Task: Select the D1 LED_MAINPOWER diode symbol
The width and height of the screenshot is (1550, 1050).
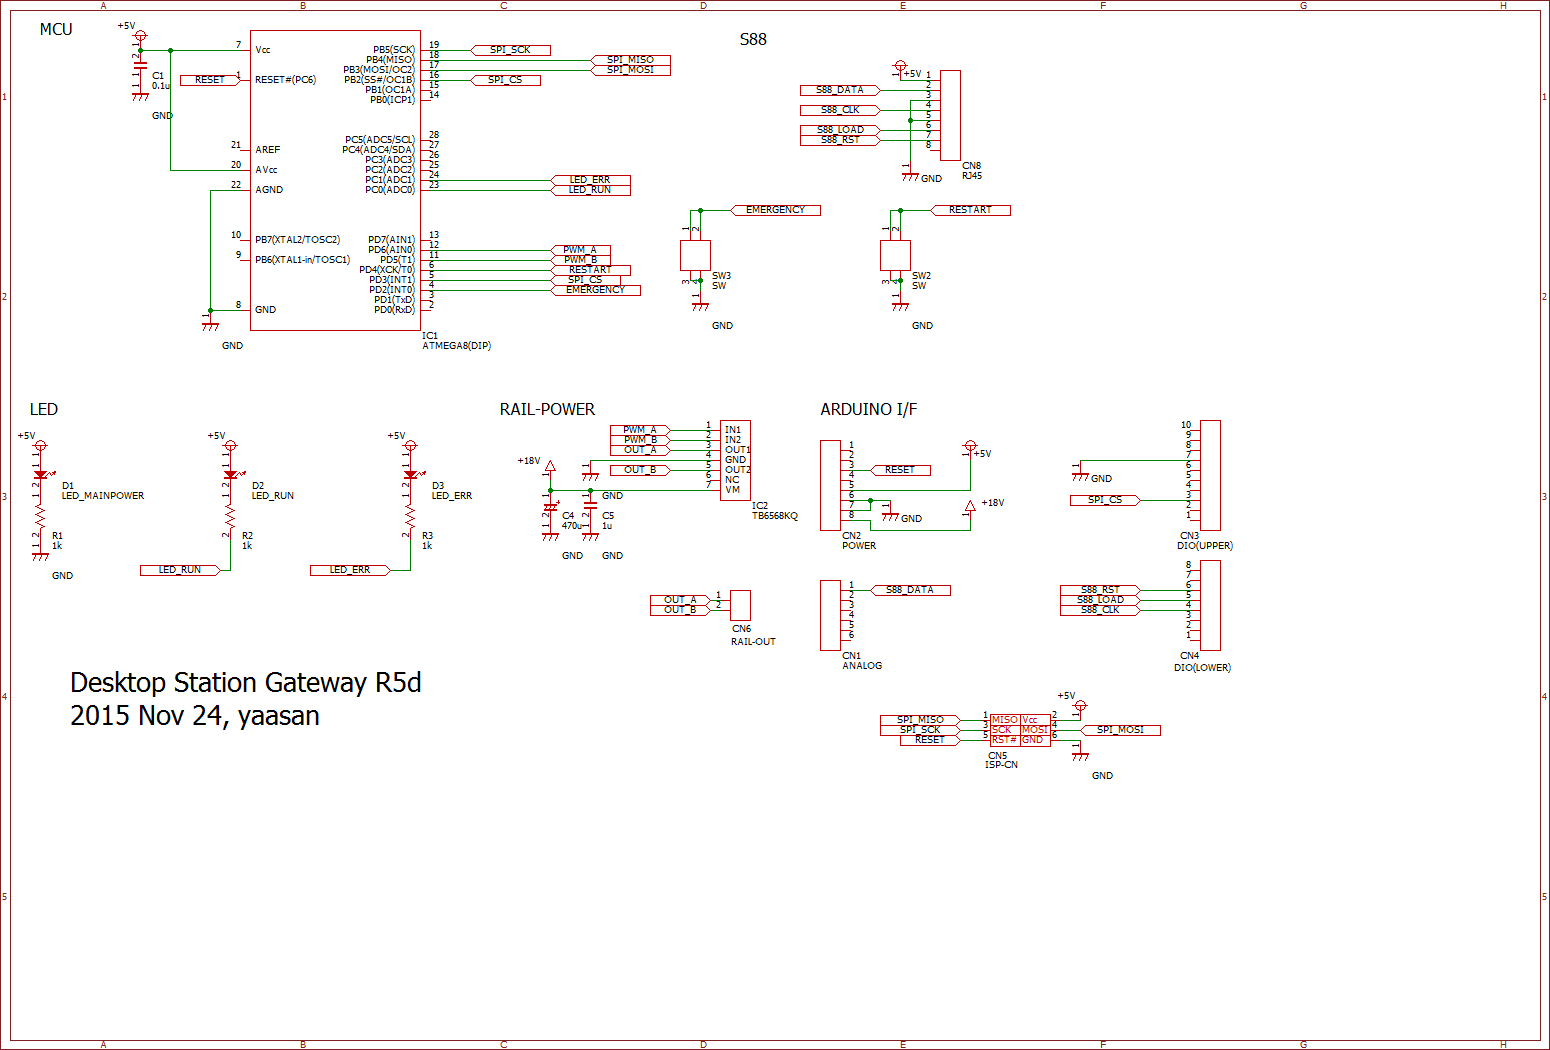Action: (x=40, y=475)
